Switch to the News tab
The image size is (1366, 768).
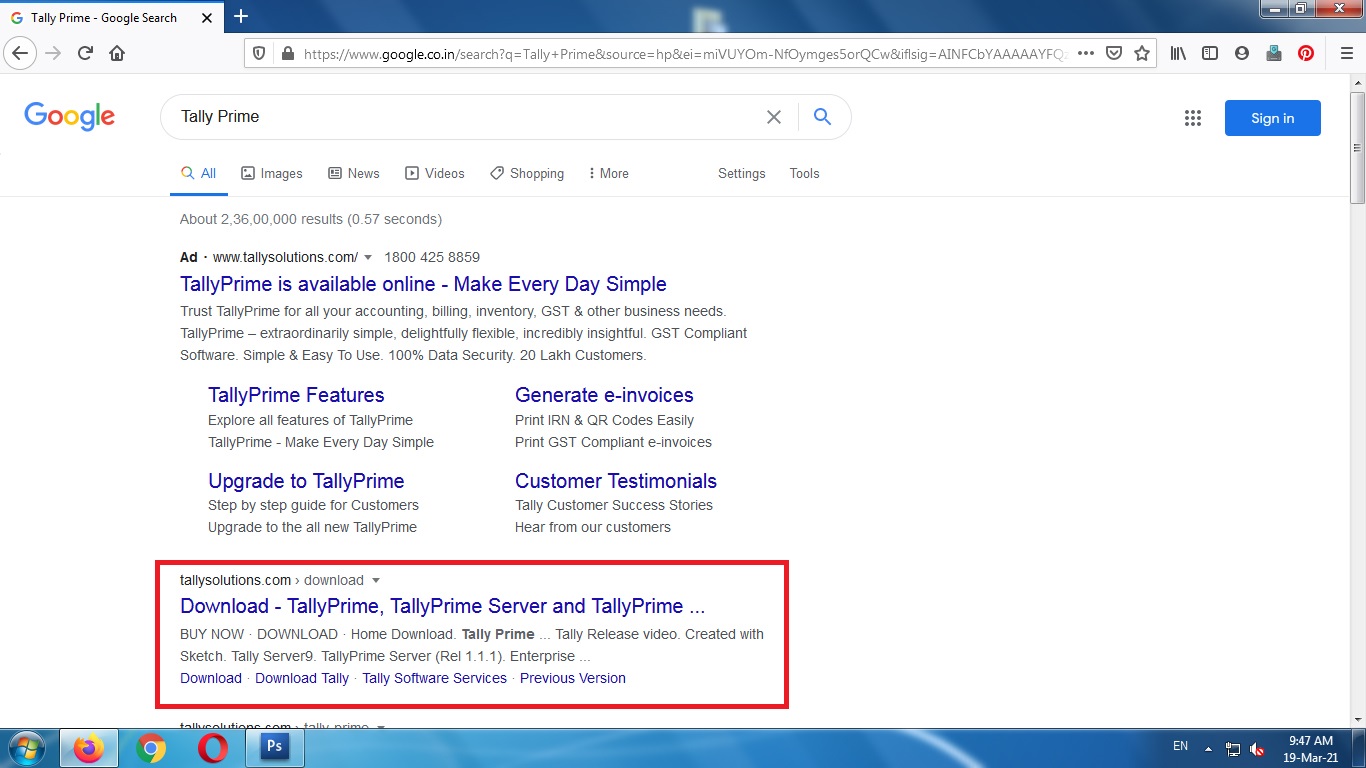[354, 173]
